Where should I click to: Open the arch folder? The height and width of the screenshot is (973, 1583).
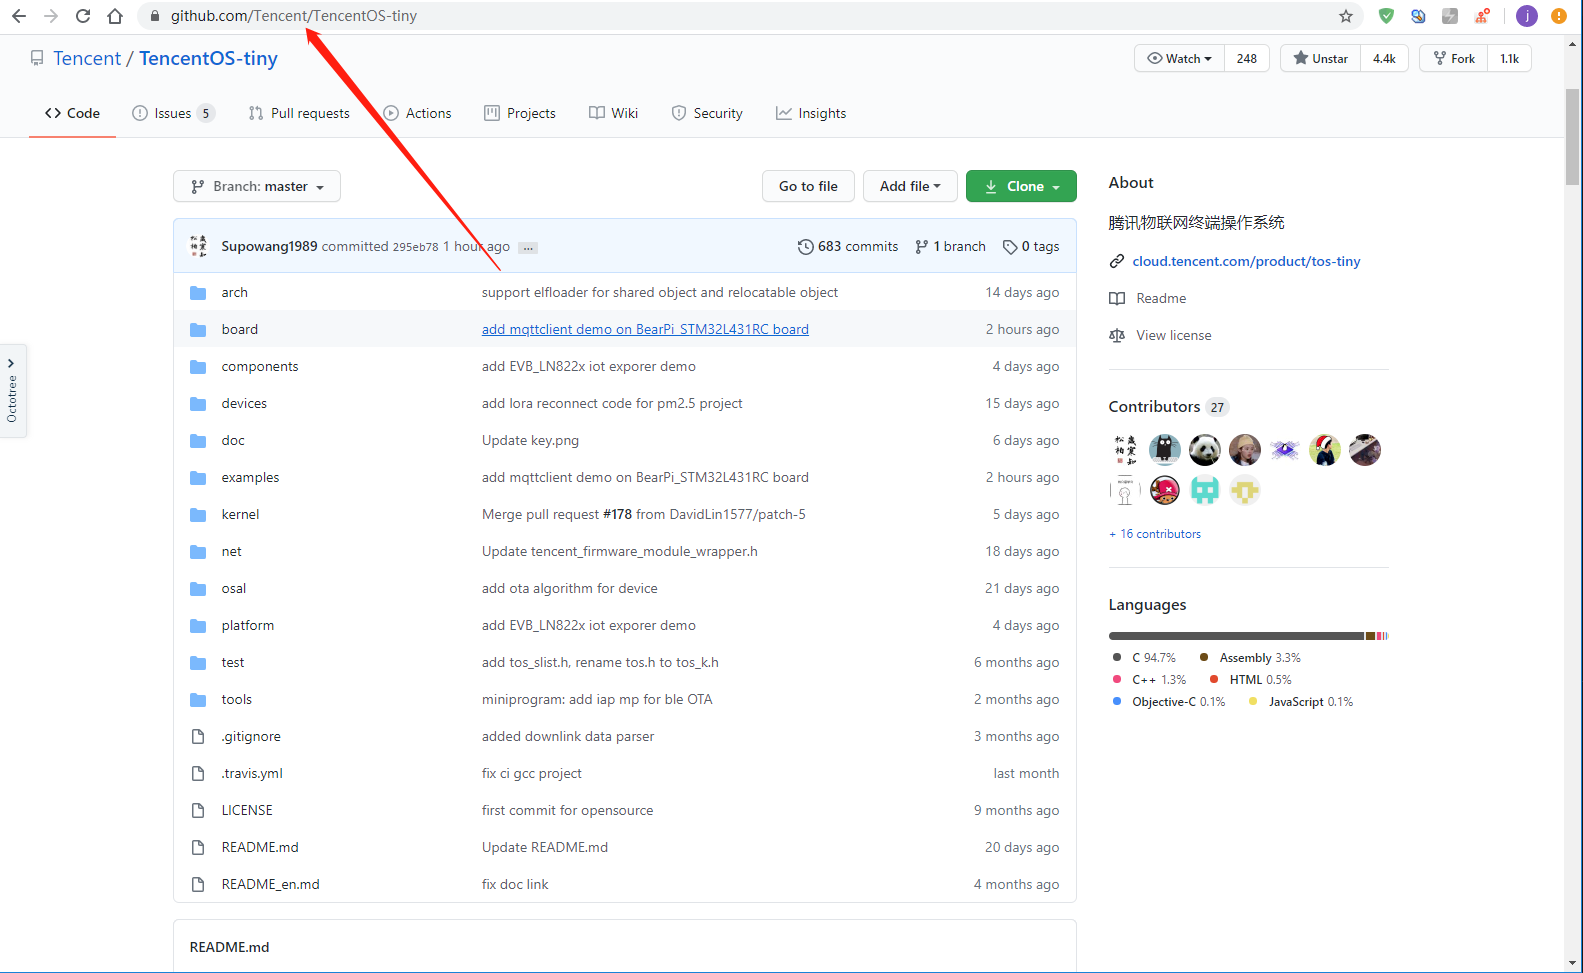tap(235, 292)
